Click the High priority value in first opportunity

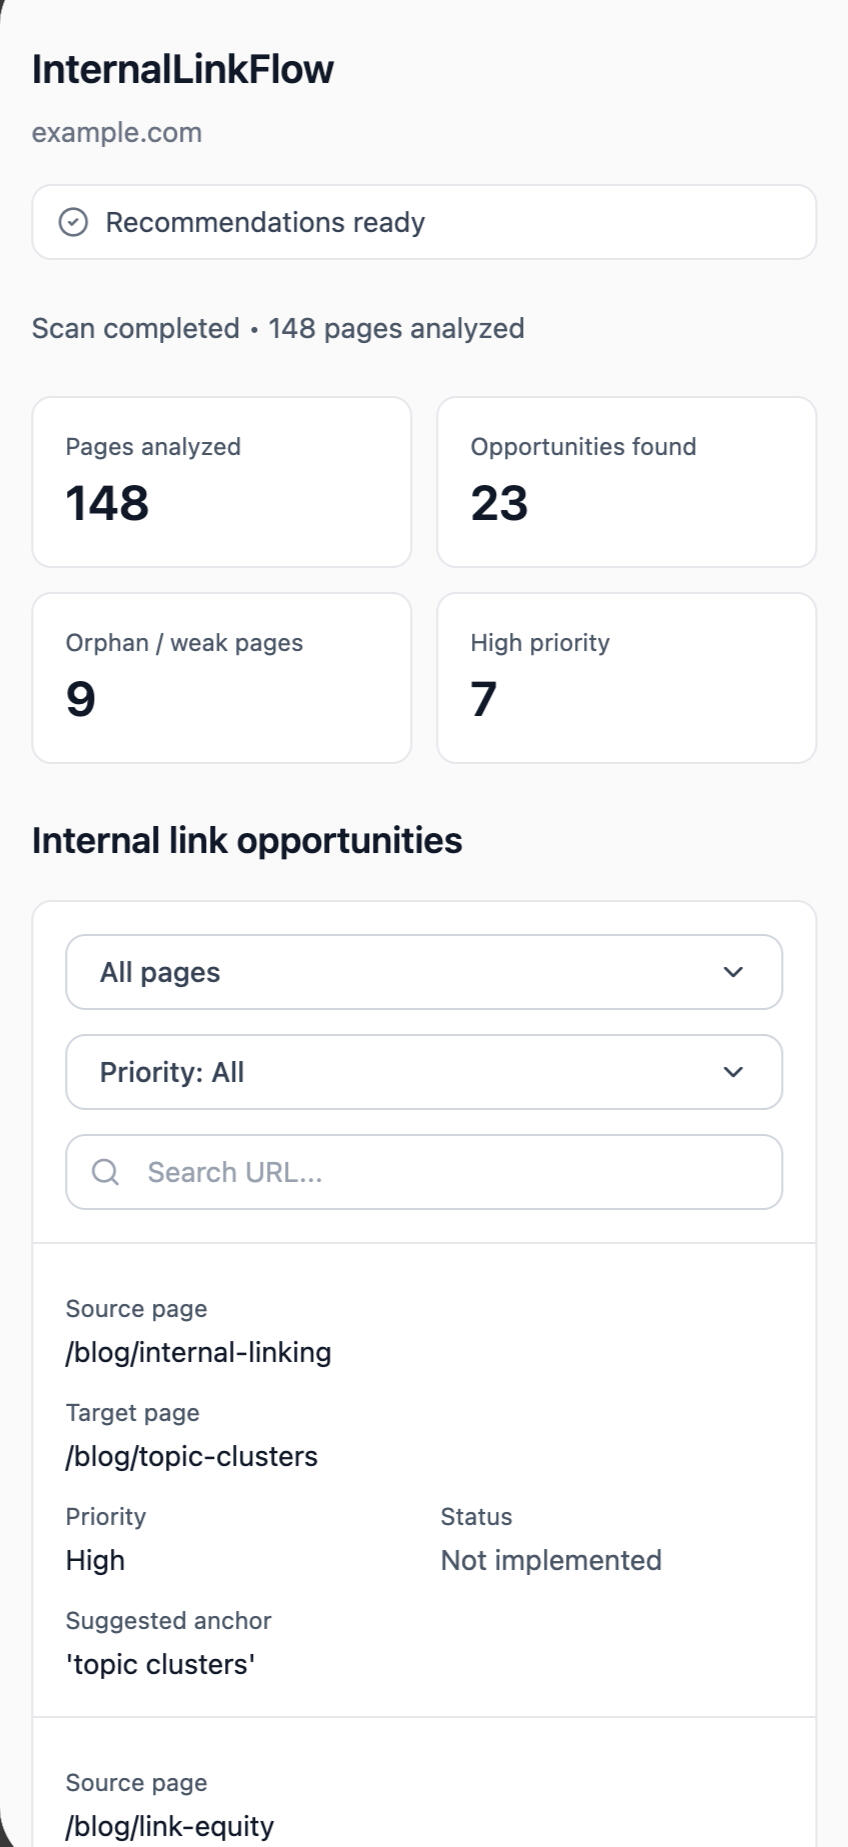[95, 1560]
